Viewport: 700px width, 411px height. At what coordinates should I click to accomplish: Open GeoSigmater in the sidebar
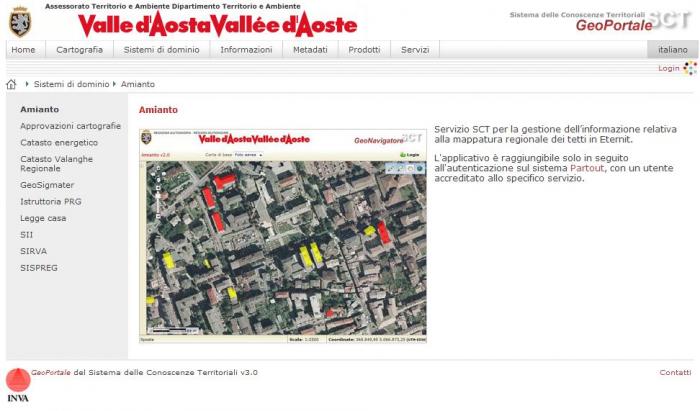coord(47,185)
